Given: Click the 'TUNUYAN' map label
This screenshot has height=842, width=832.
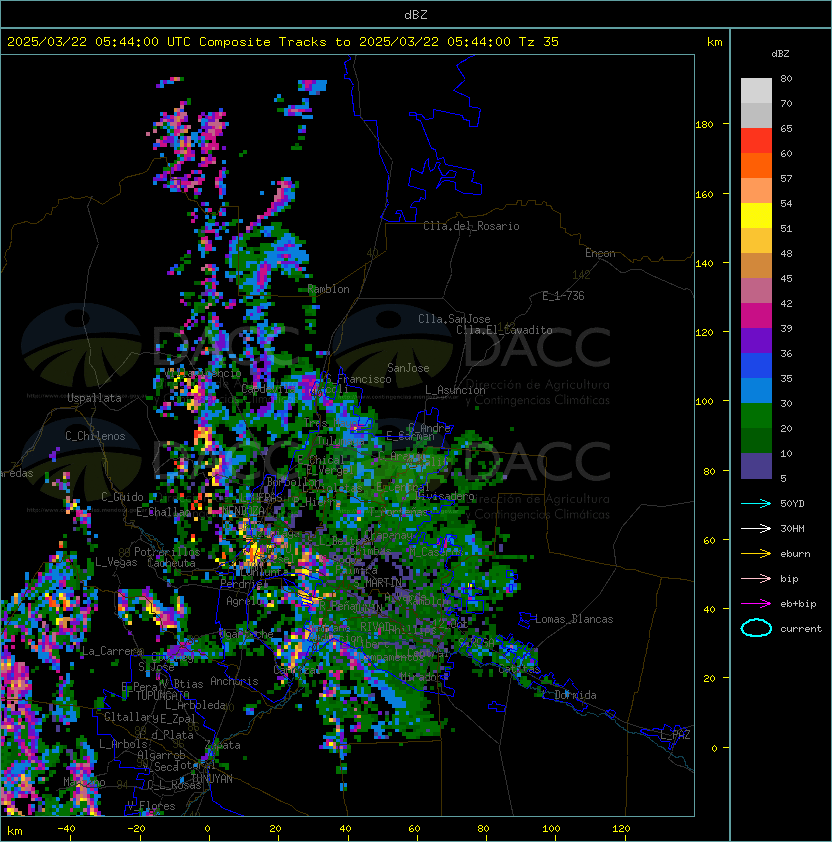Looking at the screenshot, I should 212,779.
